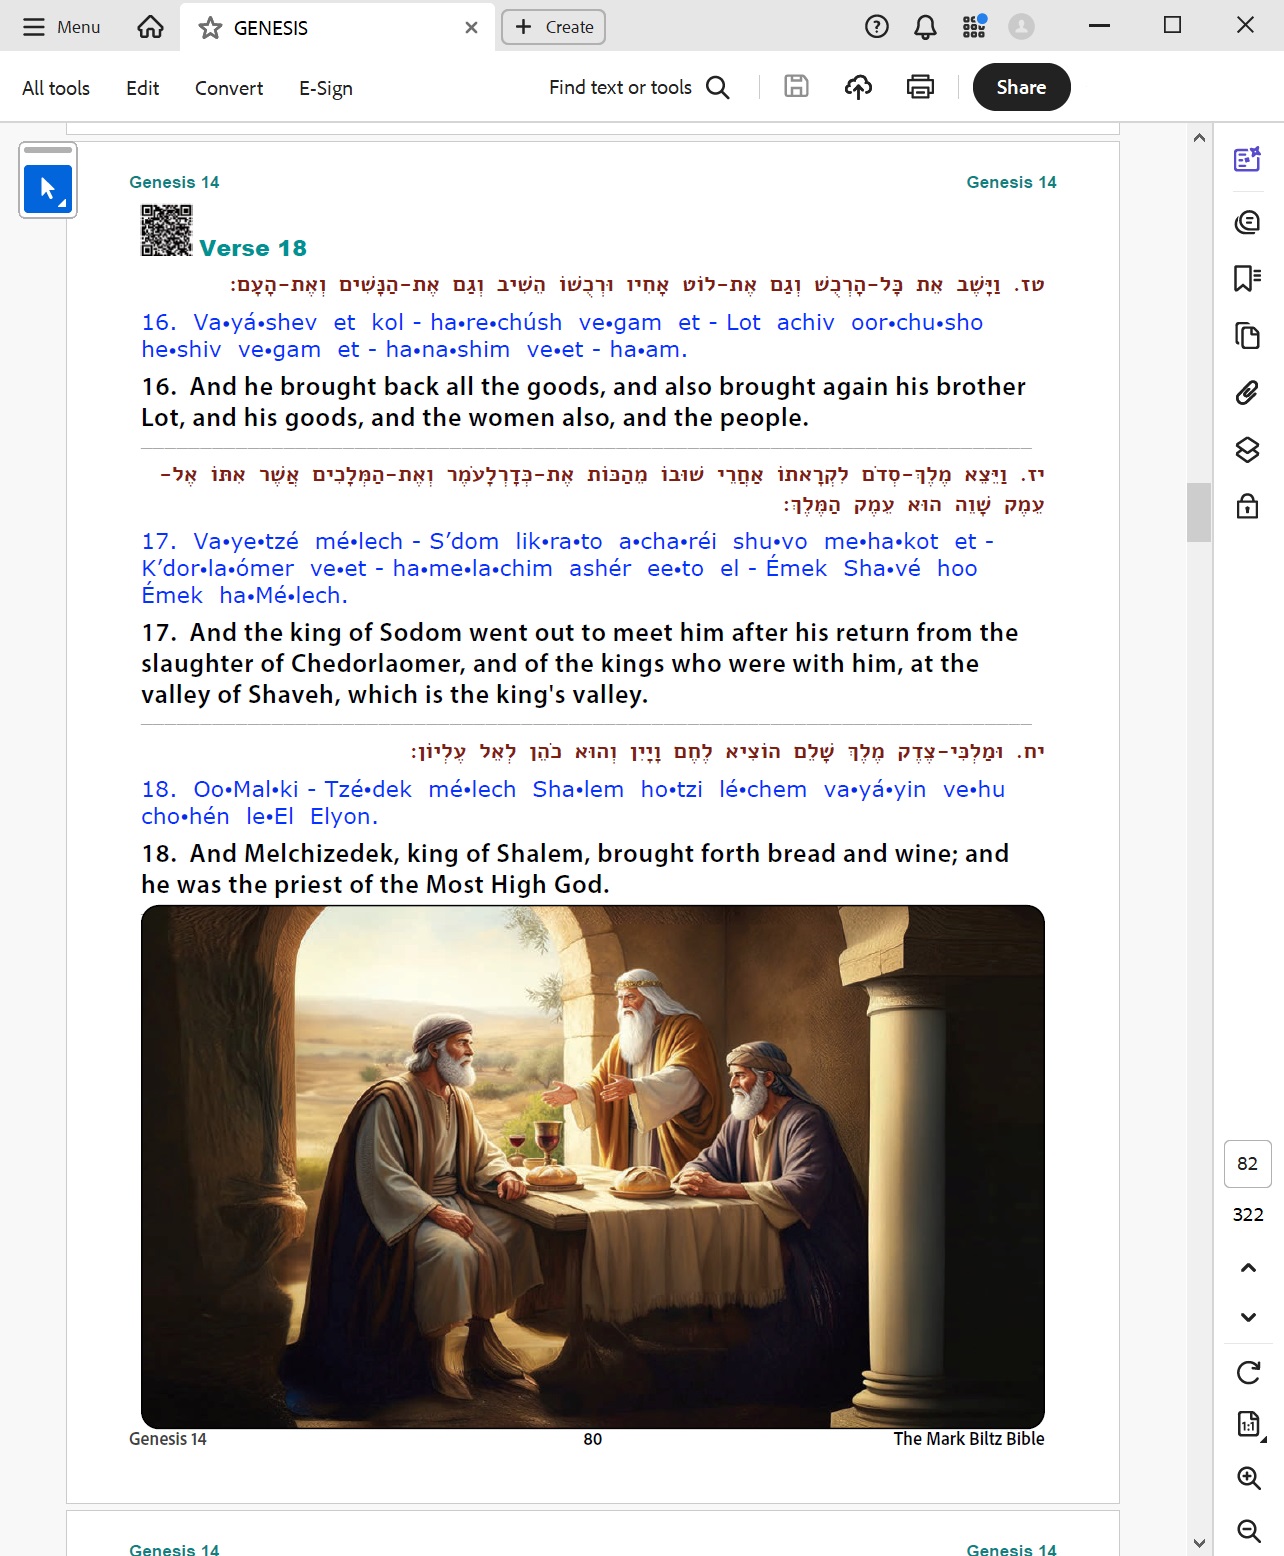The height and width of the screenshot is (1556, 1284).
Task: Rotate the page view clockwise
Action: pyautogui.click(x=1248, y=1372)
